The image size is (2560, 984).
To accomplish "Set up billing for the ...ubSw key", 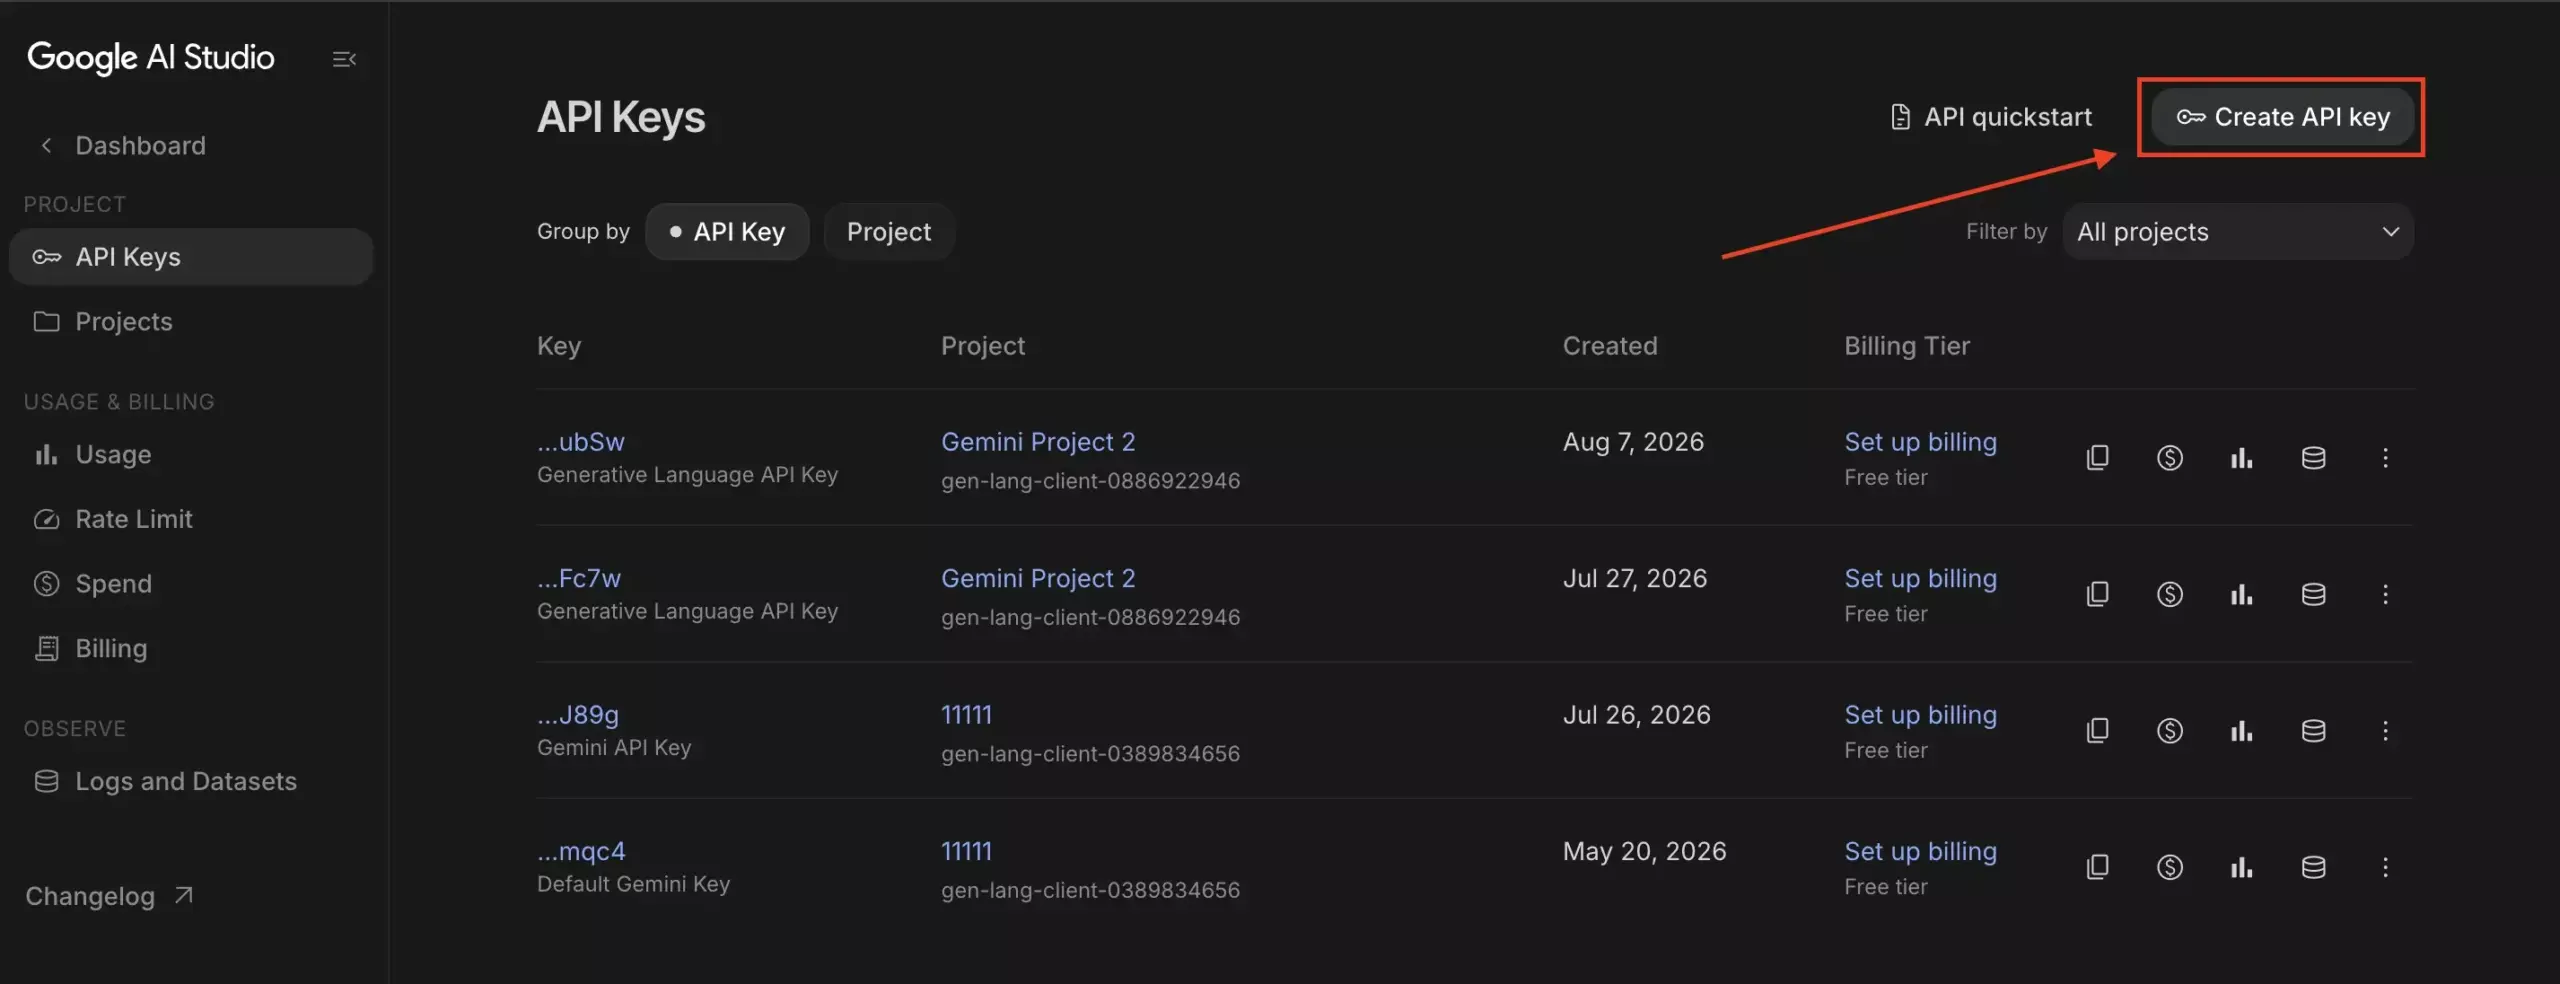I will click(x=1920, y=442).
